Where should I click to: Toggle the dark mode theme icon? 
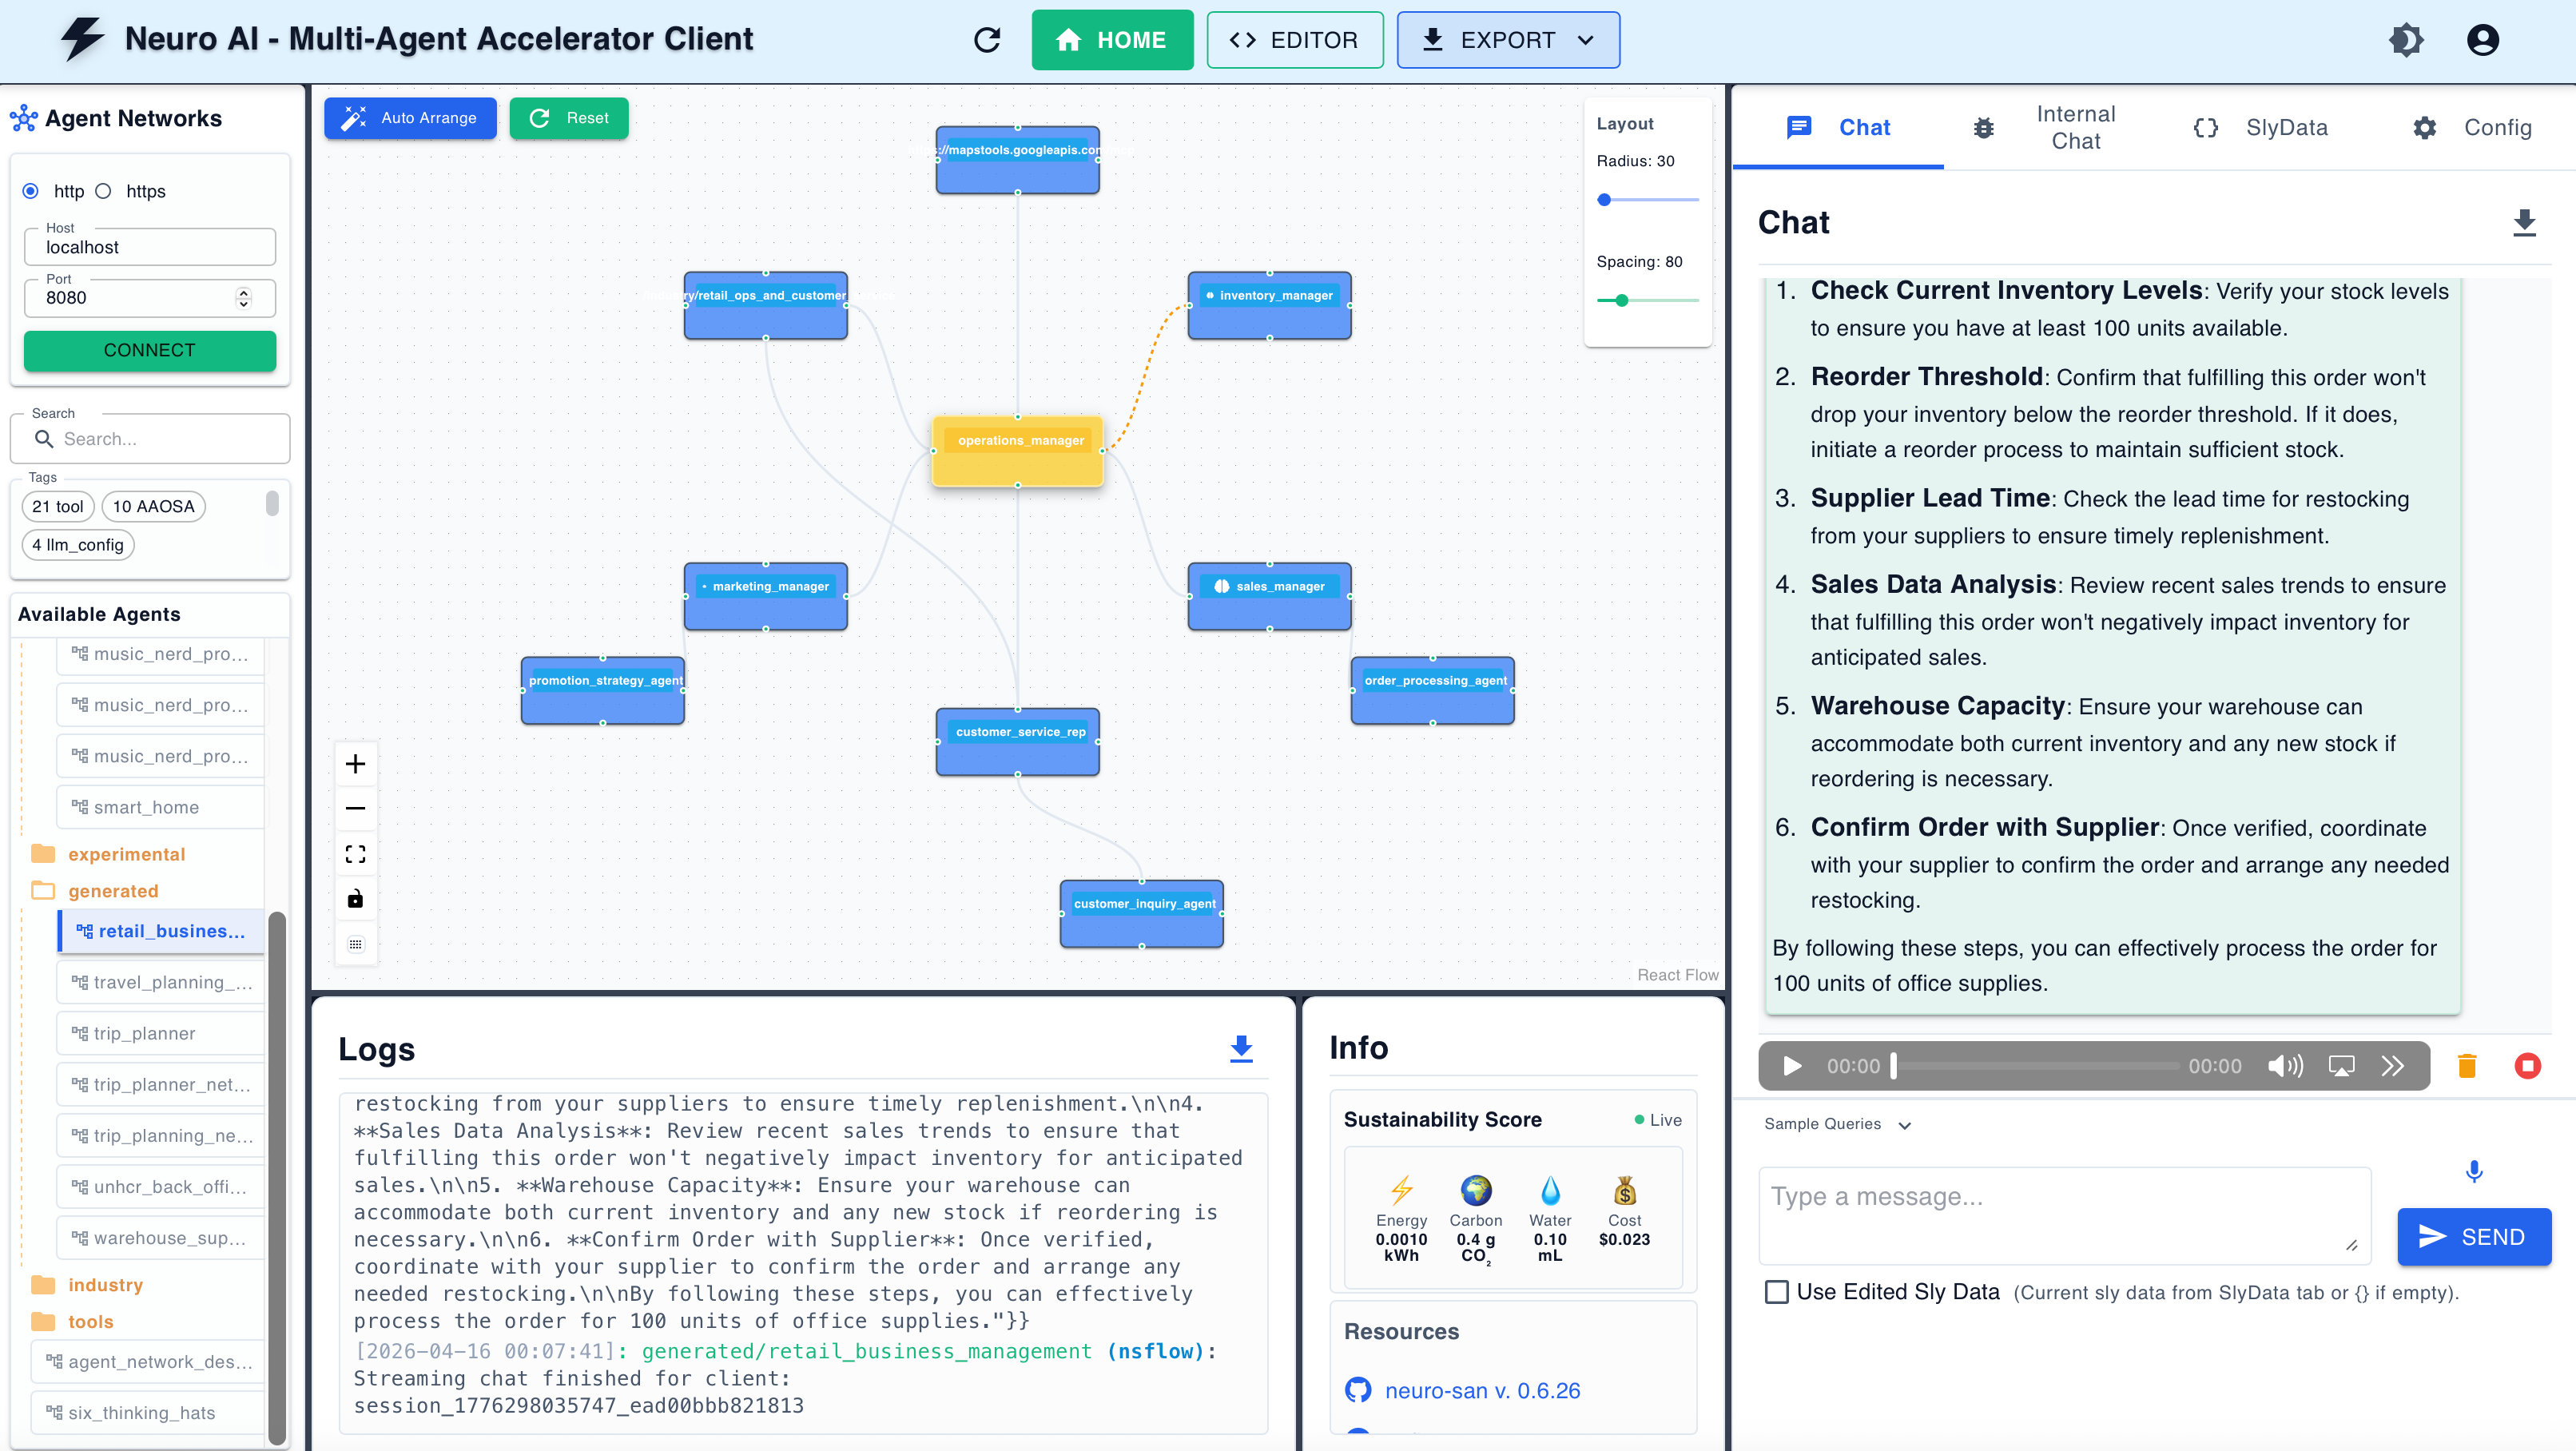pos(2406,40)
